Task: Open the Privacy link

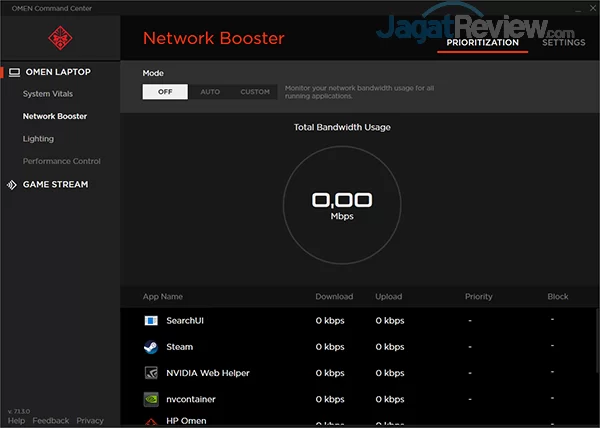Action: [90, 421]
